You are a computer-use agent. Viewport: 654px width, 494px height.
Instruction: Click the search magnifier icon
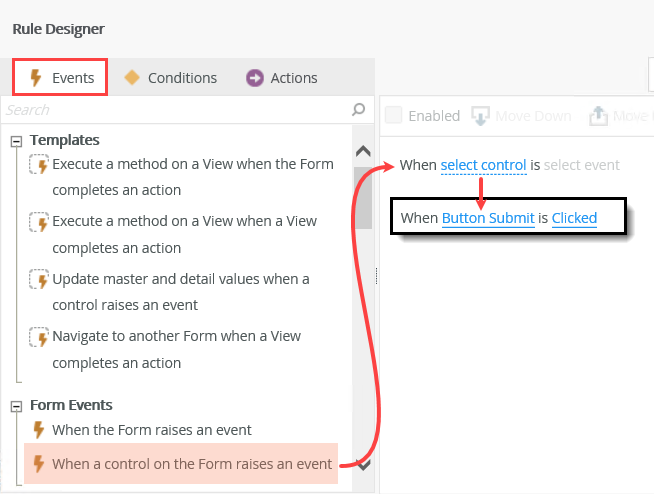359,109
